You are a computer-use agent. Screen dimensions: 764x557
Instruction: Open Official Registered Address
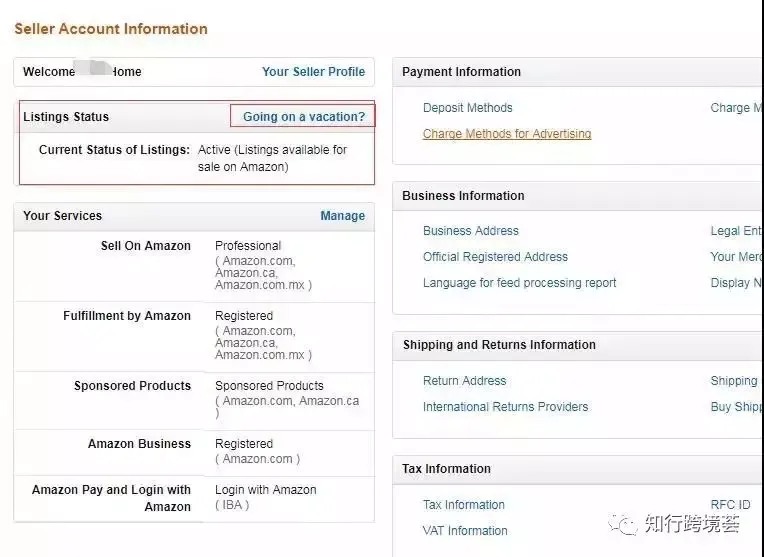pyautogui.click(x=496, y=256)
